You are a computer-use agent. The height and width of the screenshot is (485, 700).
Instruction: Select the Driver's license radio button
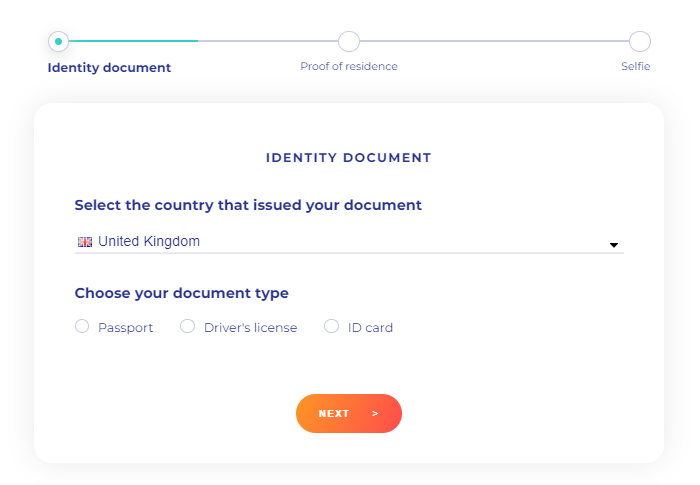(188, 326)
